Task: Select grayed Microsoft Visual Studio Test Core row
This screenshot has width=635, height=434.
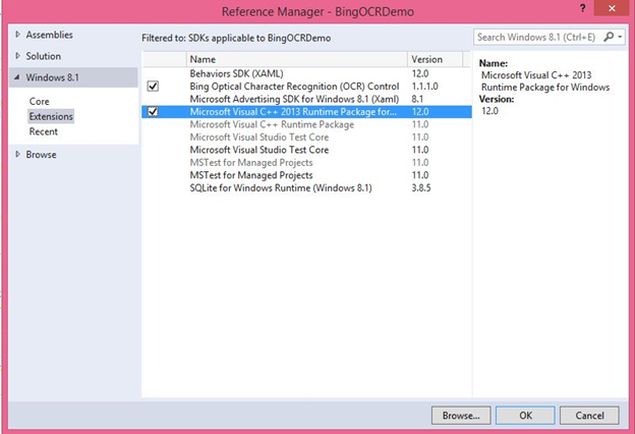Action: tap(307, 137)
